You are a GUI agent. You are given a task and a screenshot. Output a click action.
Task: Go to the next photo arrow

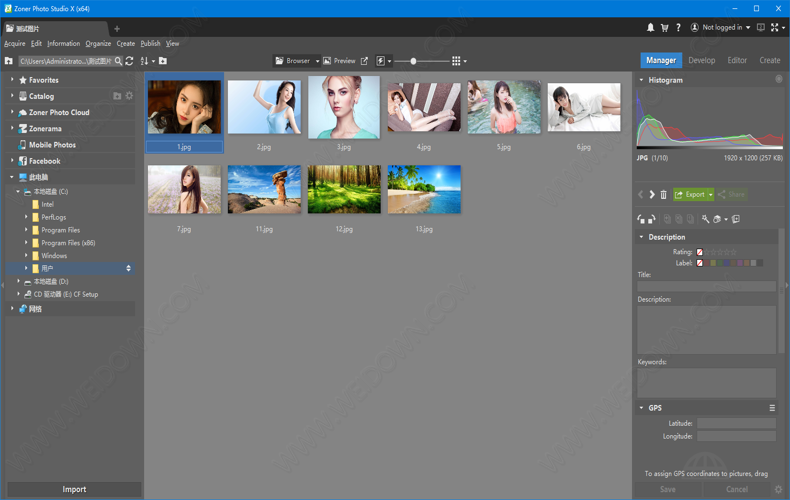652,195
